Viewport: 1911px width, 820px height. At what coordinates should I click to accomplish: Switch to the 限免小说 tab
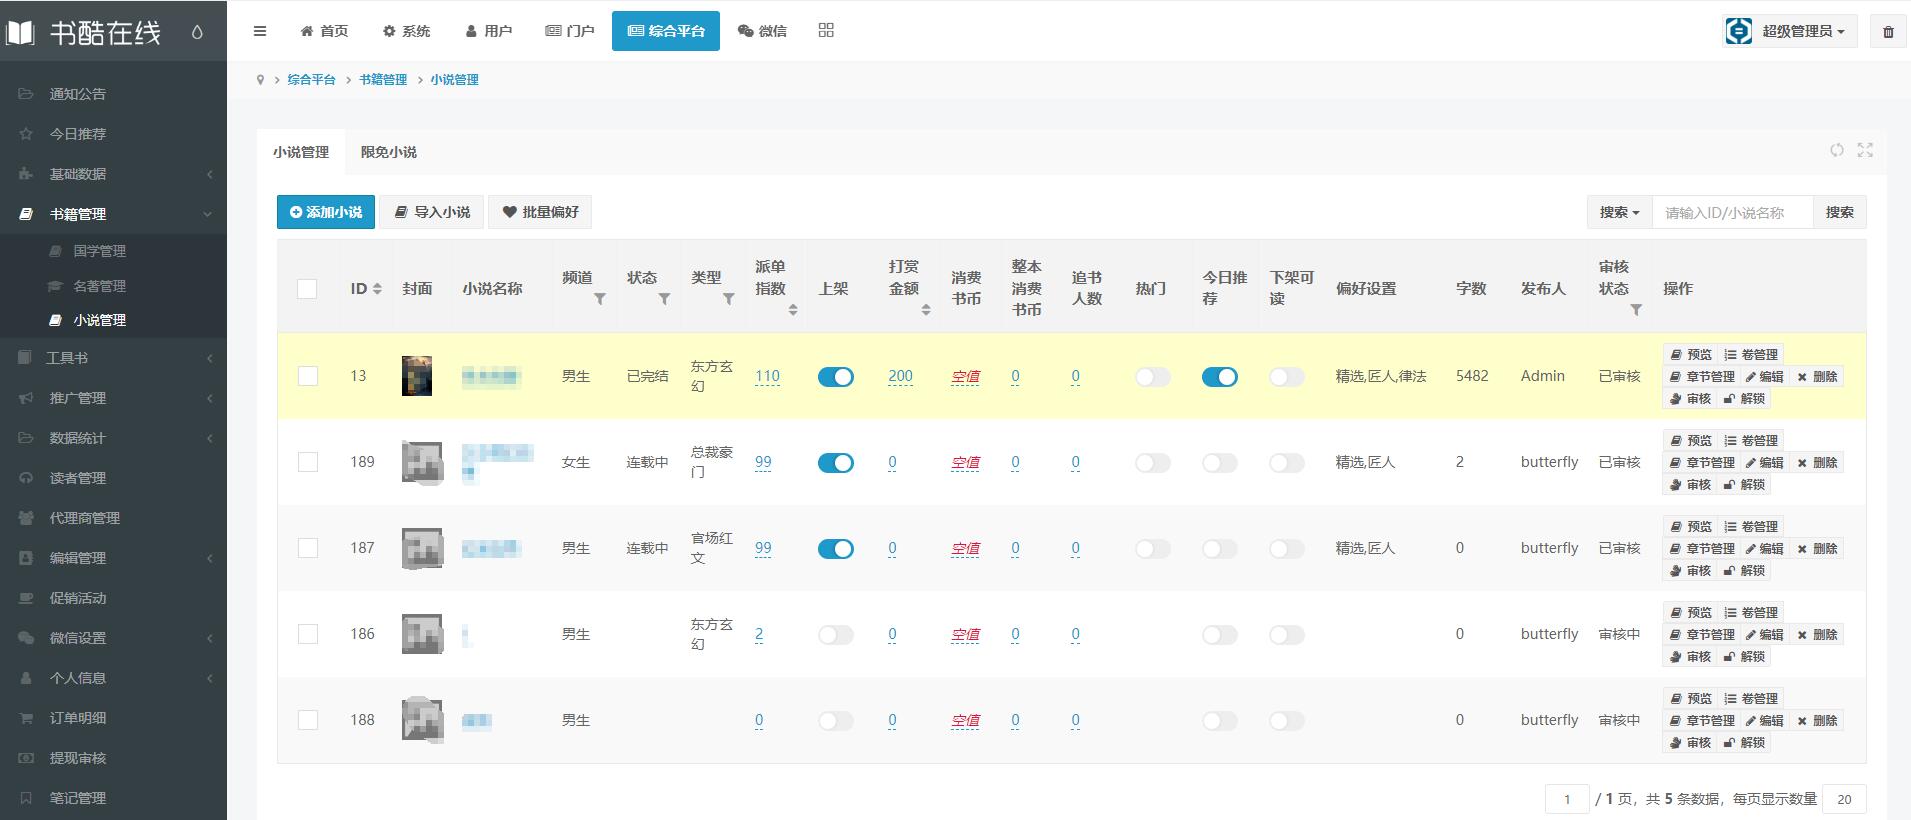(x=389, y=152)
